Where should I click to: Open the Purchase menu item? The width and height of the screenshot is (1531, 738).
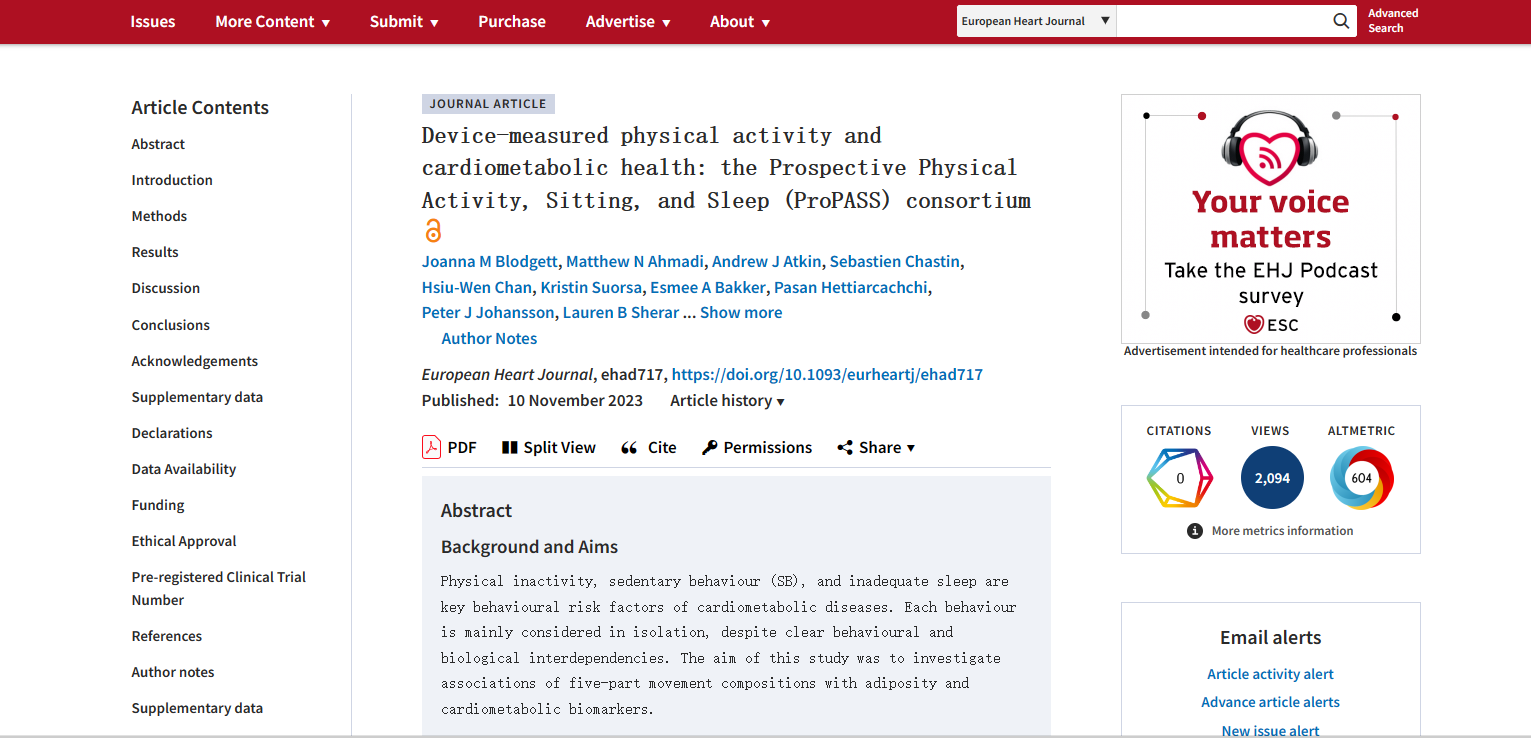[x=512, y=21]
